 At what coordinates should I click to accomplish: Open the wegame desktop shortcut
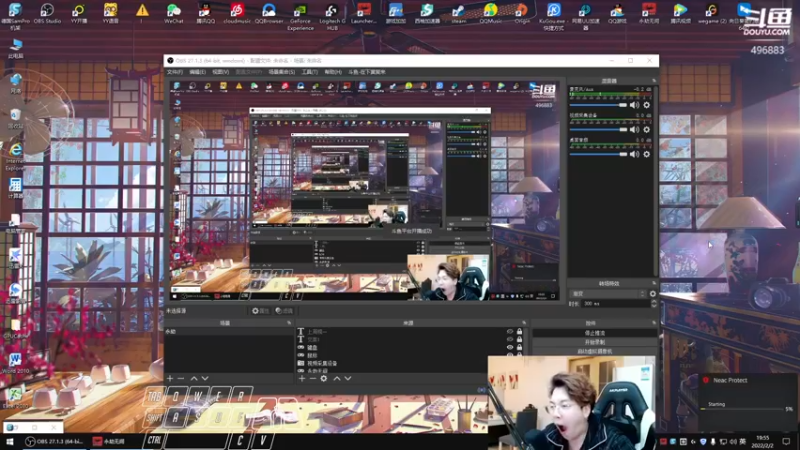coord(712,13)
